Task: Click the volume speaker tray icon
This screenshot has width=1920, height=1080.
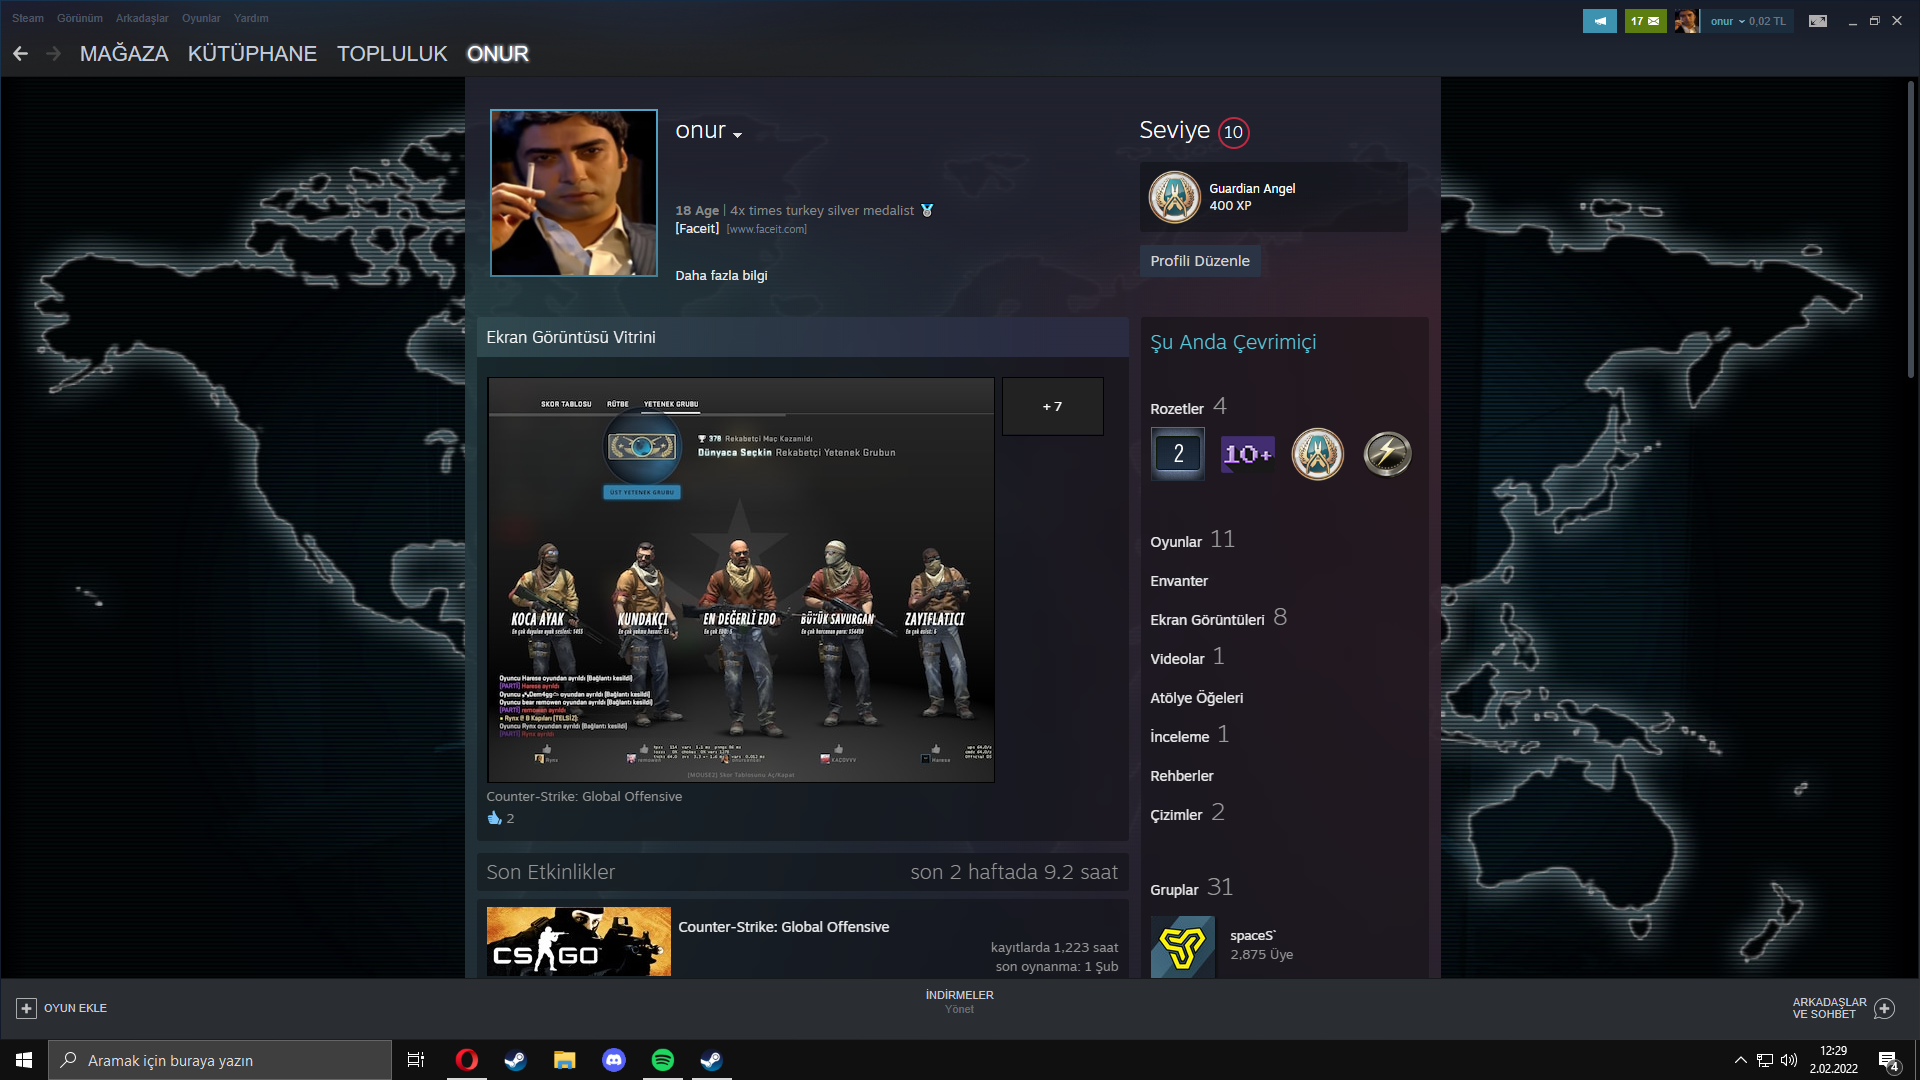Action: 1789,1060
